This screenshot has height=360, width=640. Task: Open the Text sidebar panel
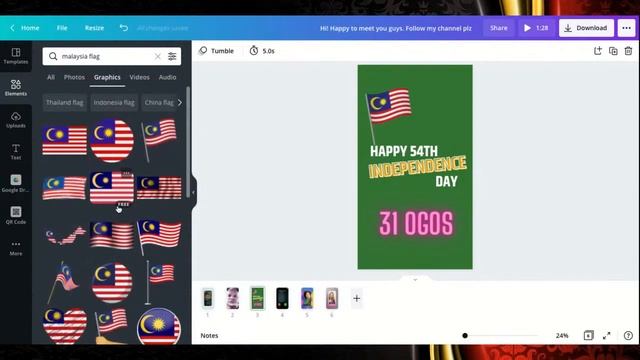(16, 152)
